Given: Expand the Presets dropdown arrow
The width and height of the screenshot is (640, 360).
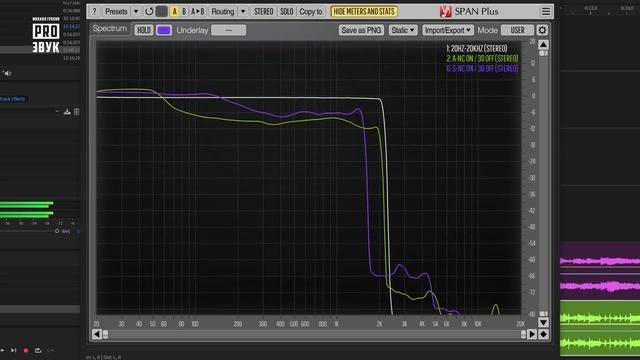Looking at the screenshot, I should [x=136, y=11].
